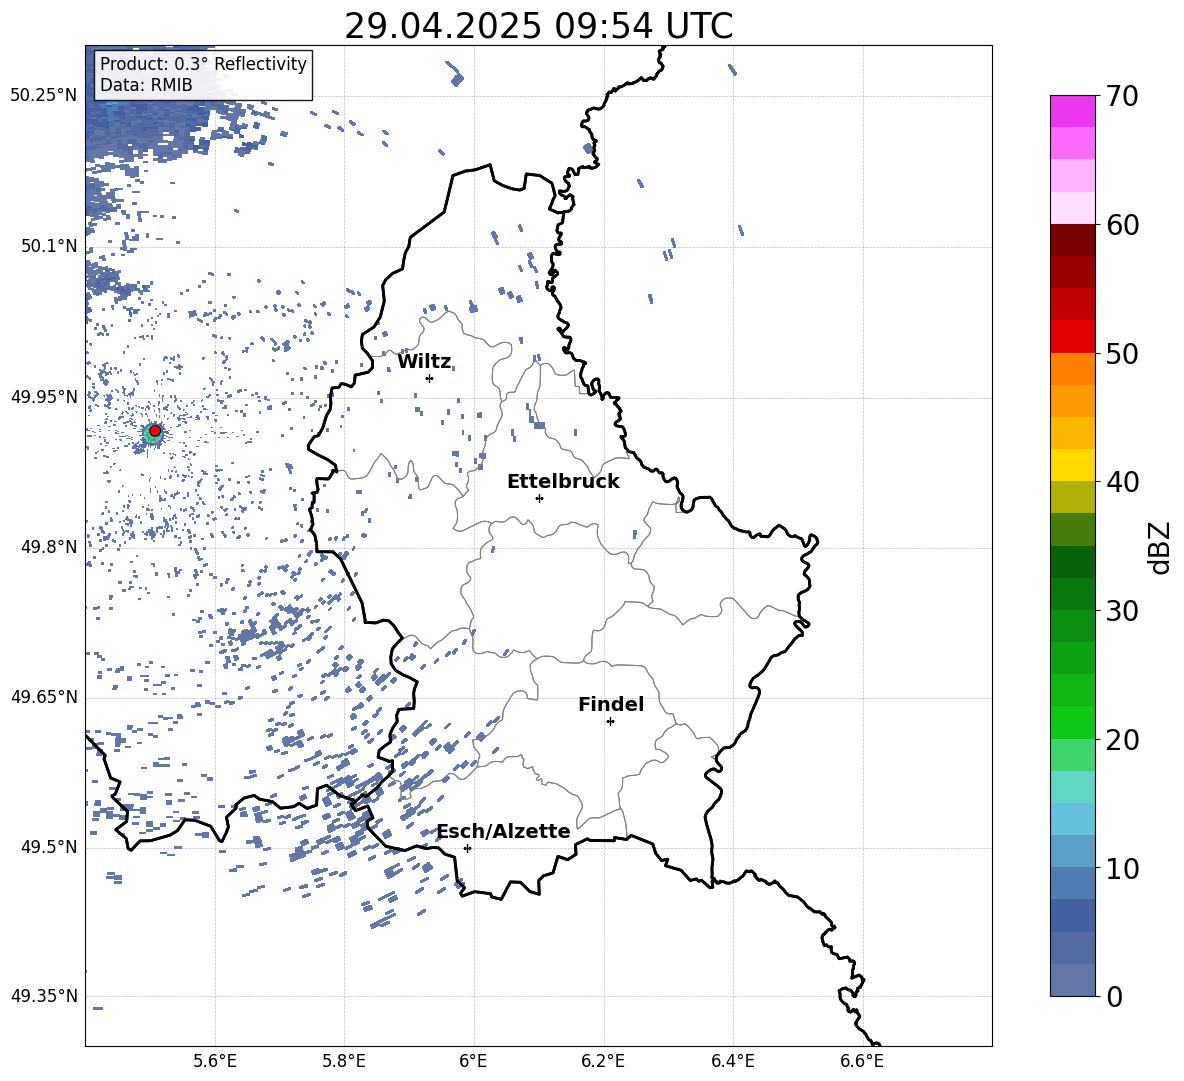1184x1081 pixels.
Task: Click the 60 colorbar tick label
Action: click(1122, 225)
